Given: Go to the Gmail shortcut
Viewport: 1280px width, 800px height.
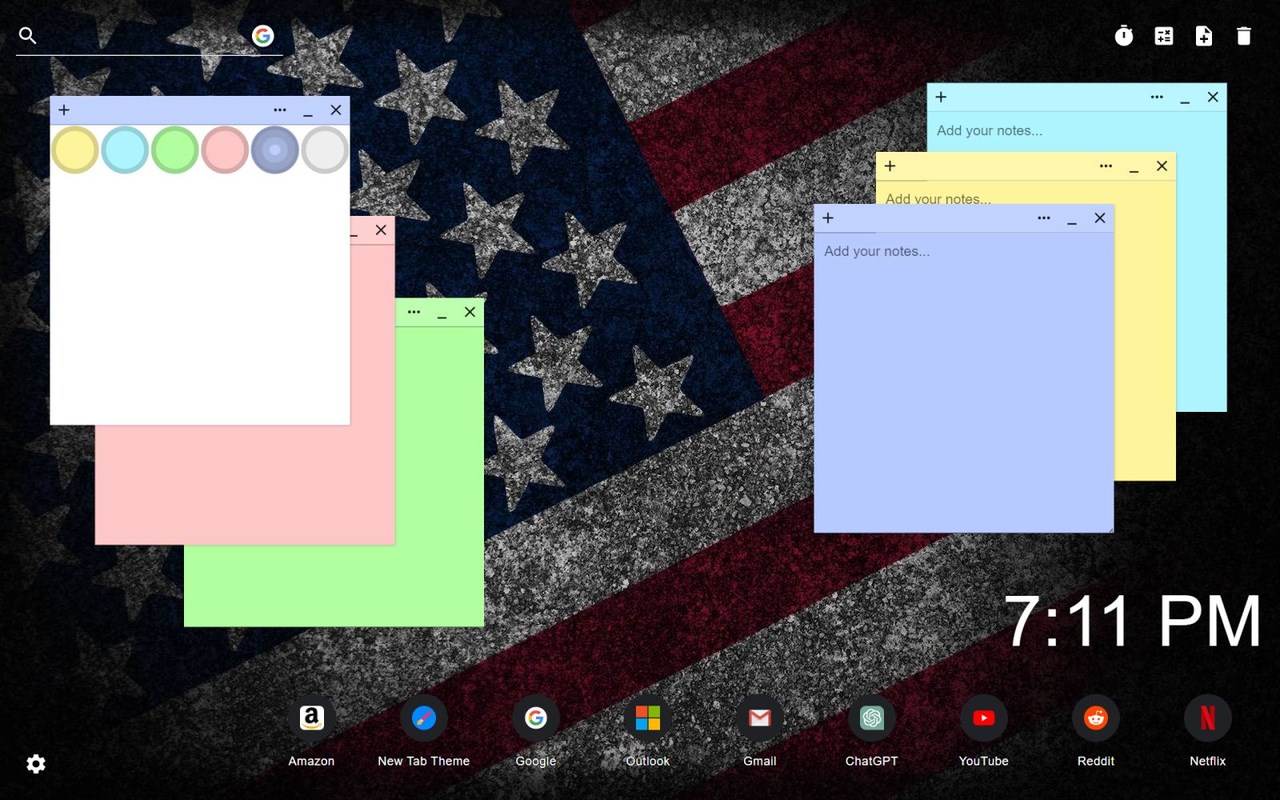Looking at the screenshot, I should pyautogui.click(x=760, y=718).
